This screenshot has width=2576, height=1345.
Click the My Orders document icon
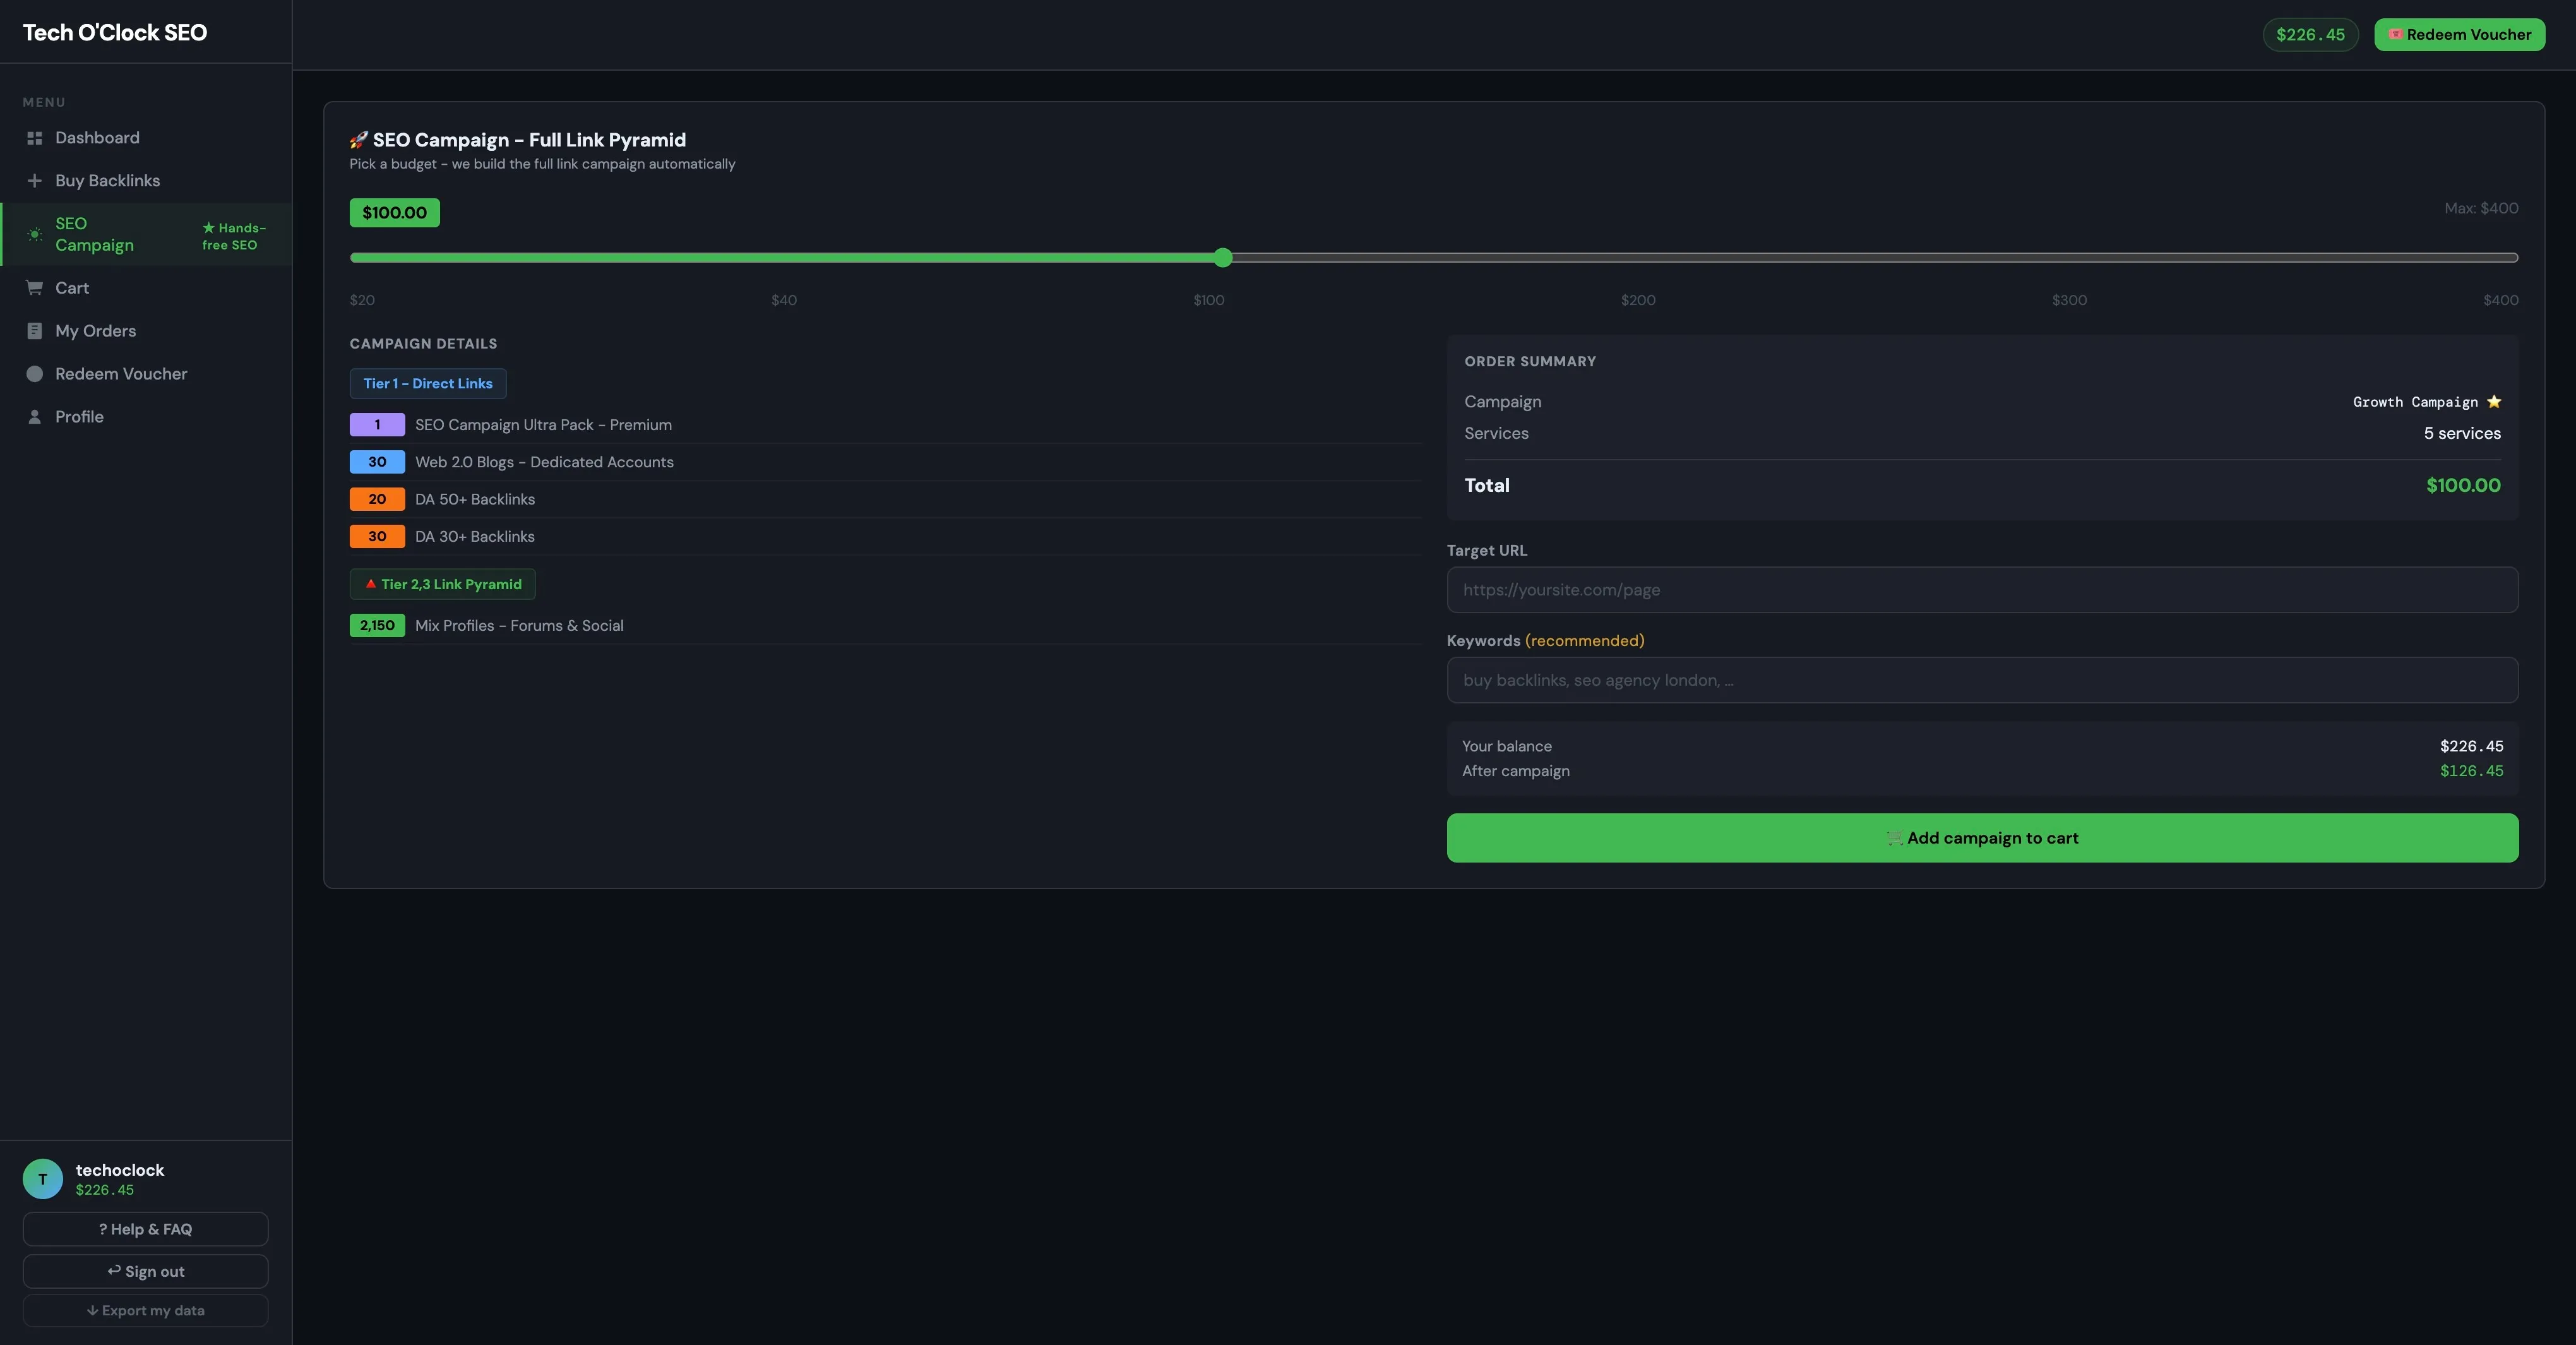coord(34,331)
